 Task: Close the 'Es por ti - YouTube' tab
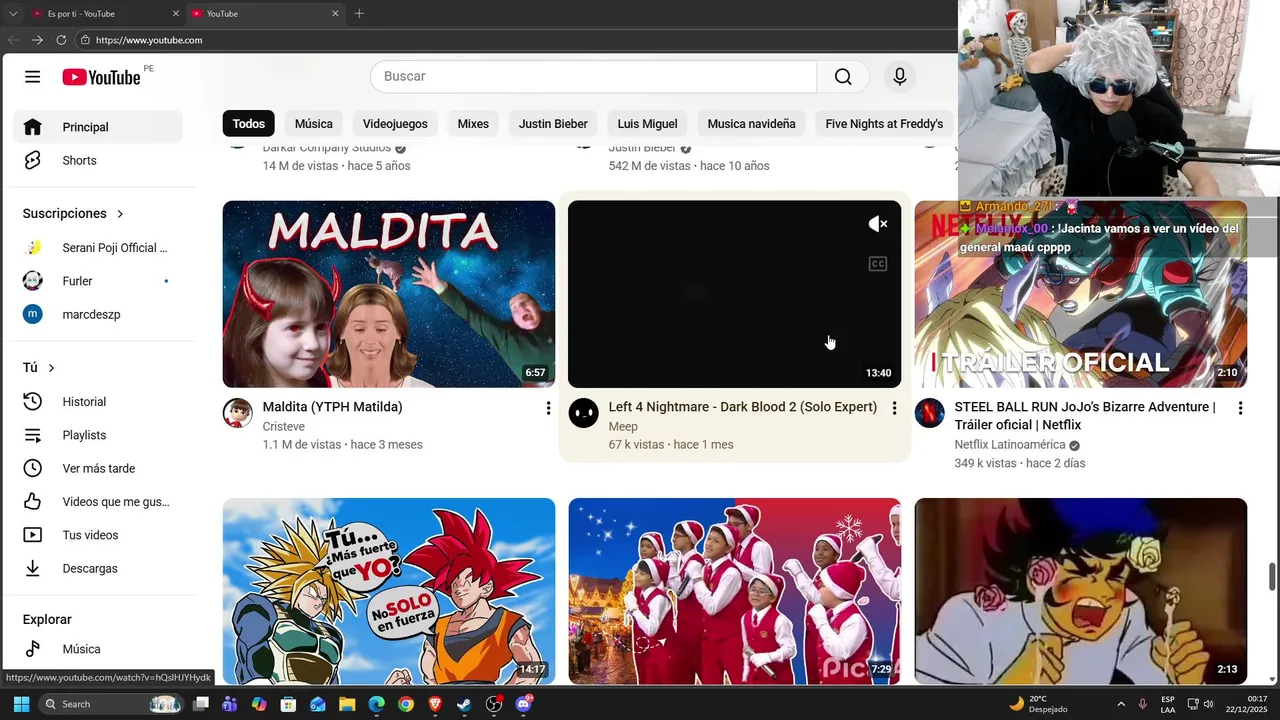[176, 13]
